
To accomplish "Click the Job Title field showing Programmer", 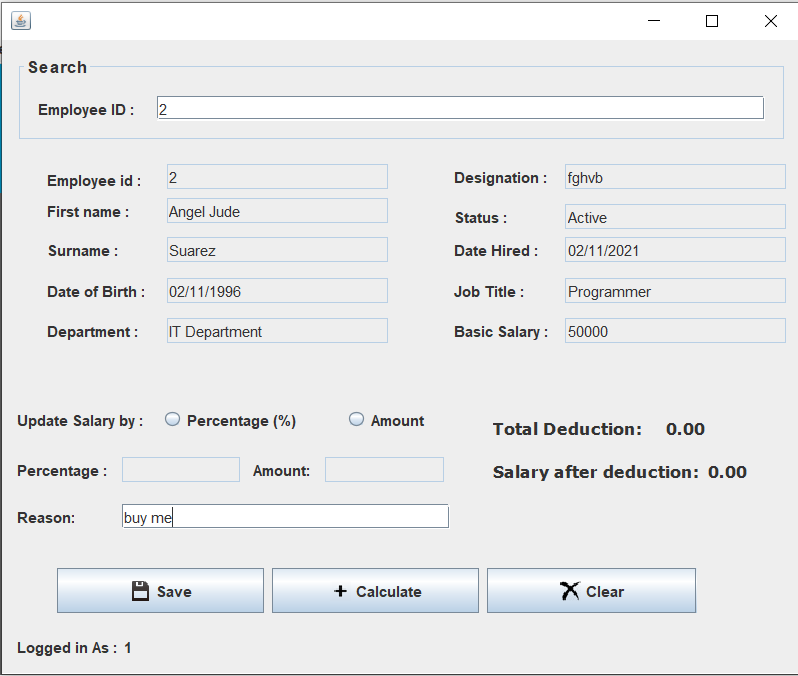I will pyautogui.click(x=675, y=291).
